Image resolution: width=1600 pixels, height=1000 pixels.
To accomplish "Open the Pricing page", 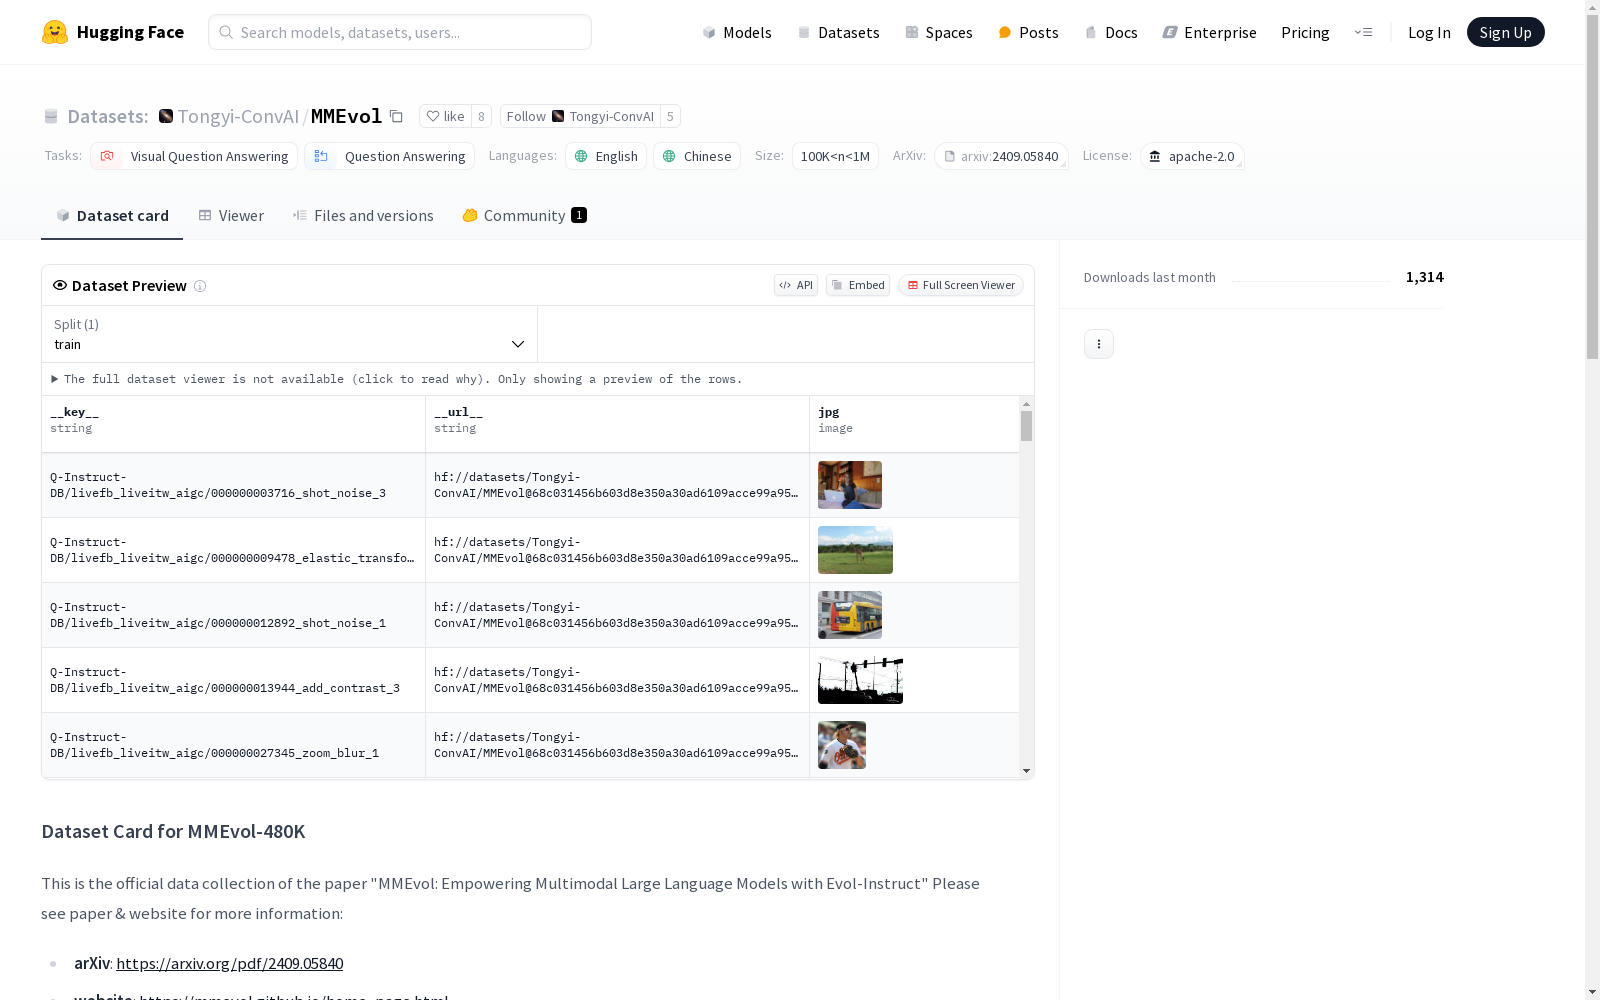I will [1305, 32].
